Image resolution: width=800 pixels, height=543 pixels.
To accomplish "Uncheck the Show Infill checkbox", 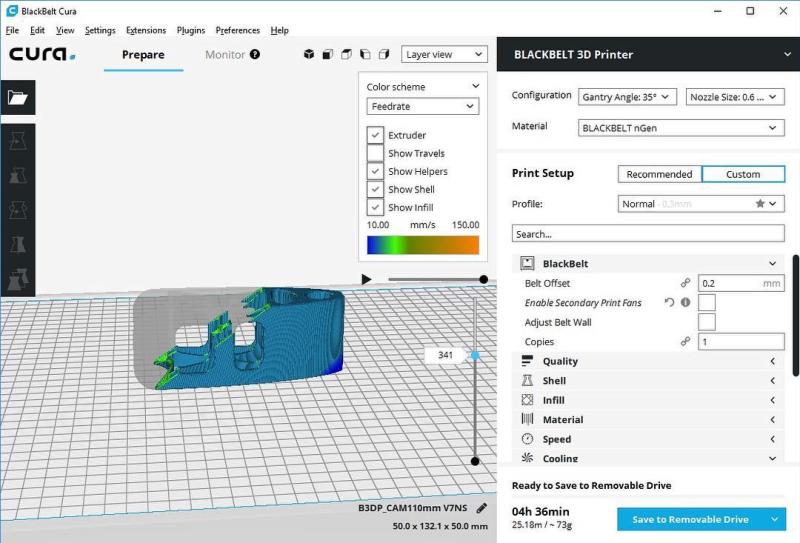I will point(375,208).
